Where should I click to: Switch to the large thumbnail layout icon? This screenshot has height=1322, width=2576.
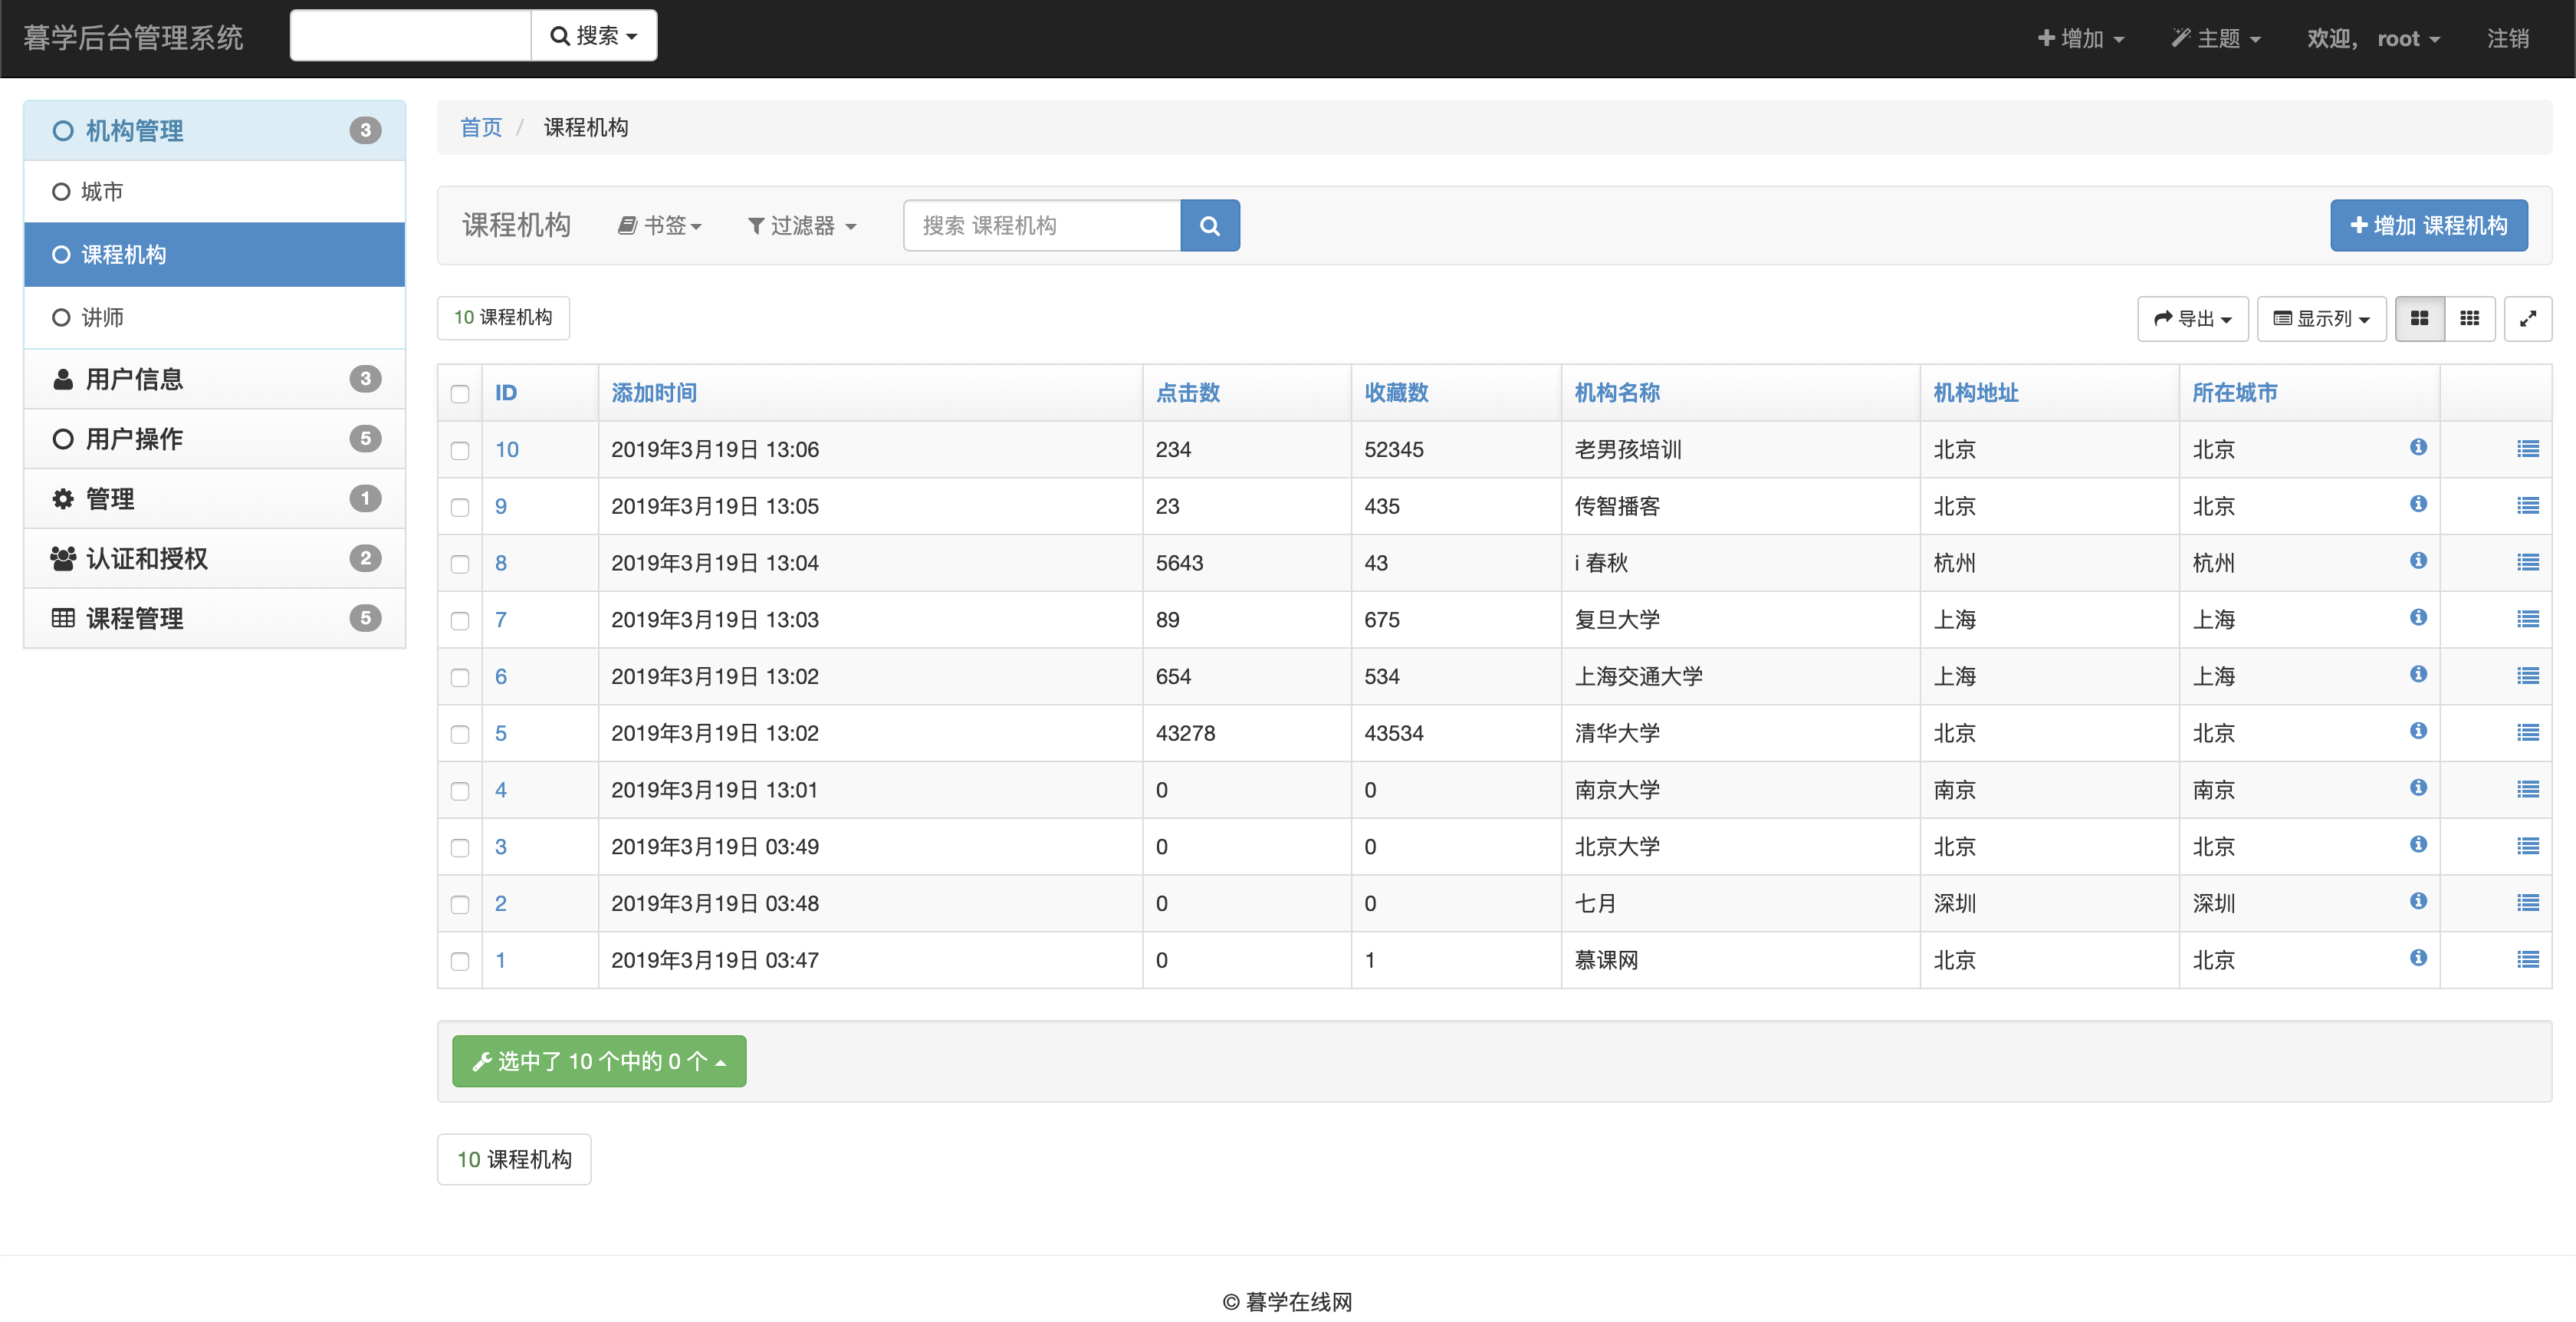2419,318
